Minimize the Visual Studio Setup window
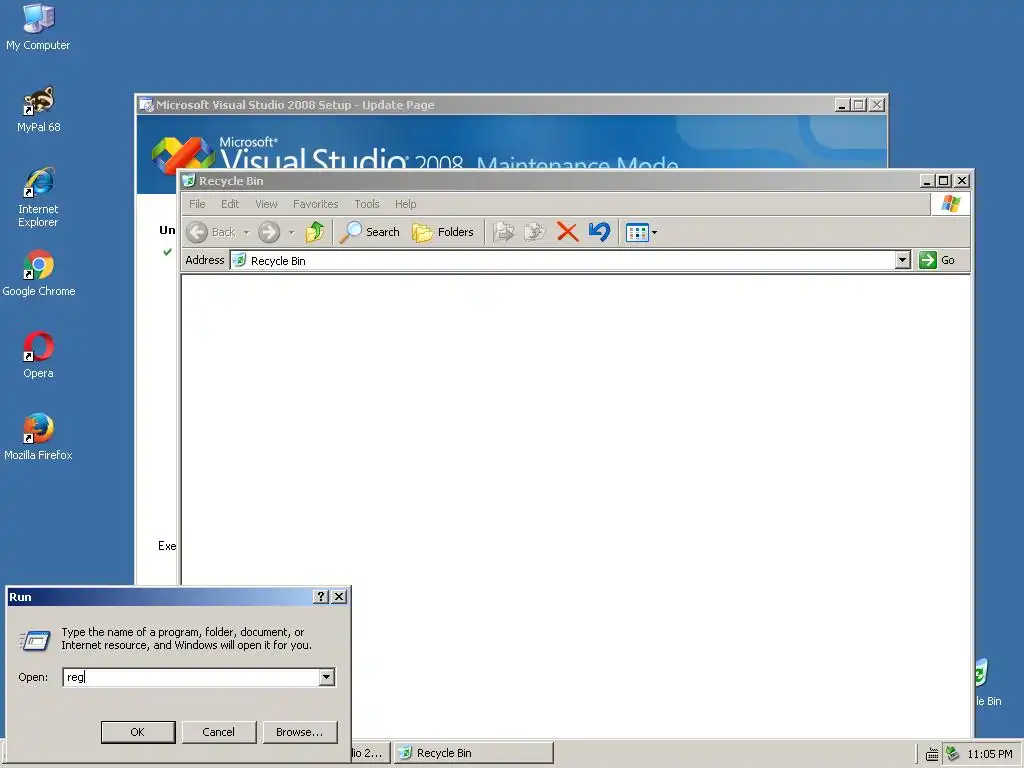 click(842, 104)
